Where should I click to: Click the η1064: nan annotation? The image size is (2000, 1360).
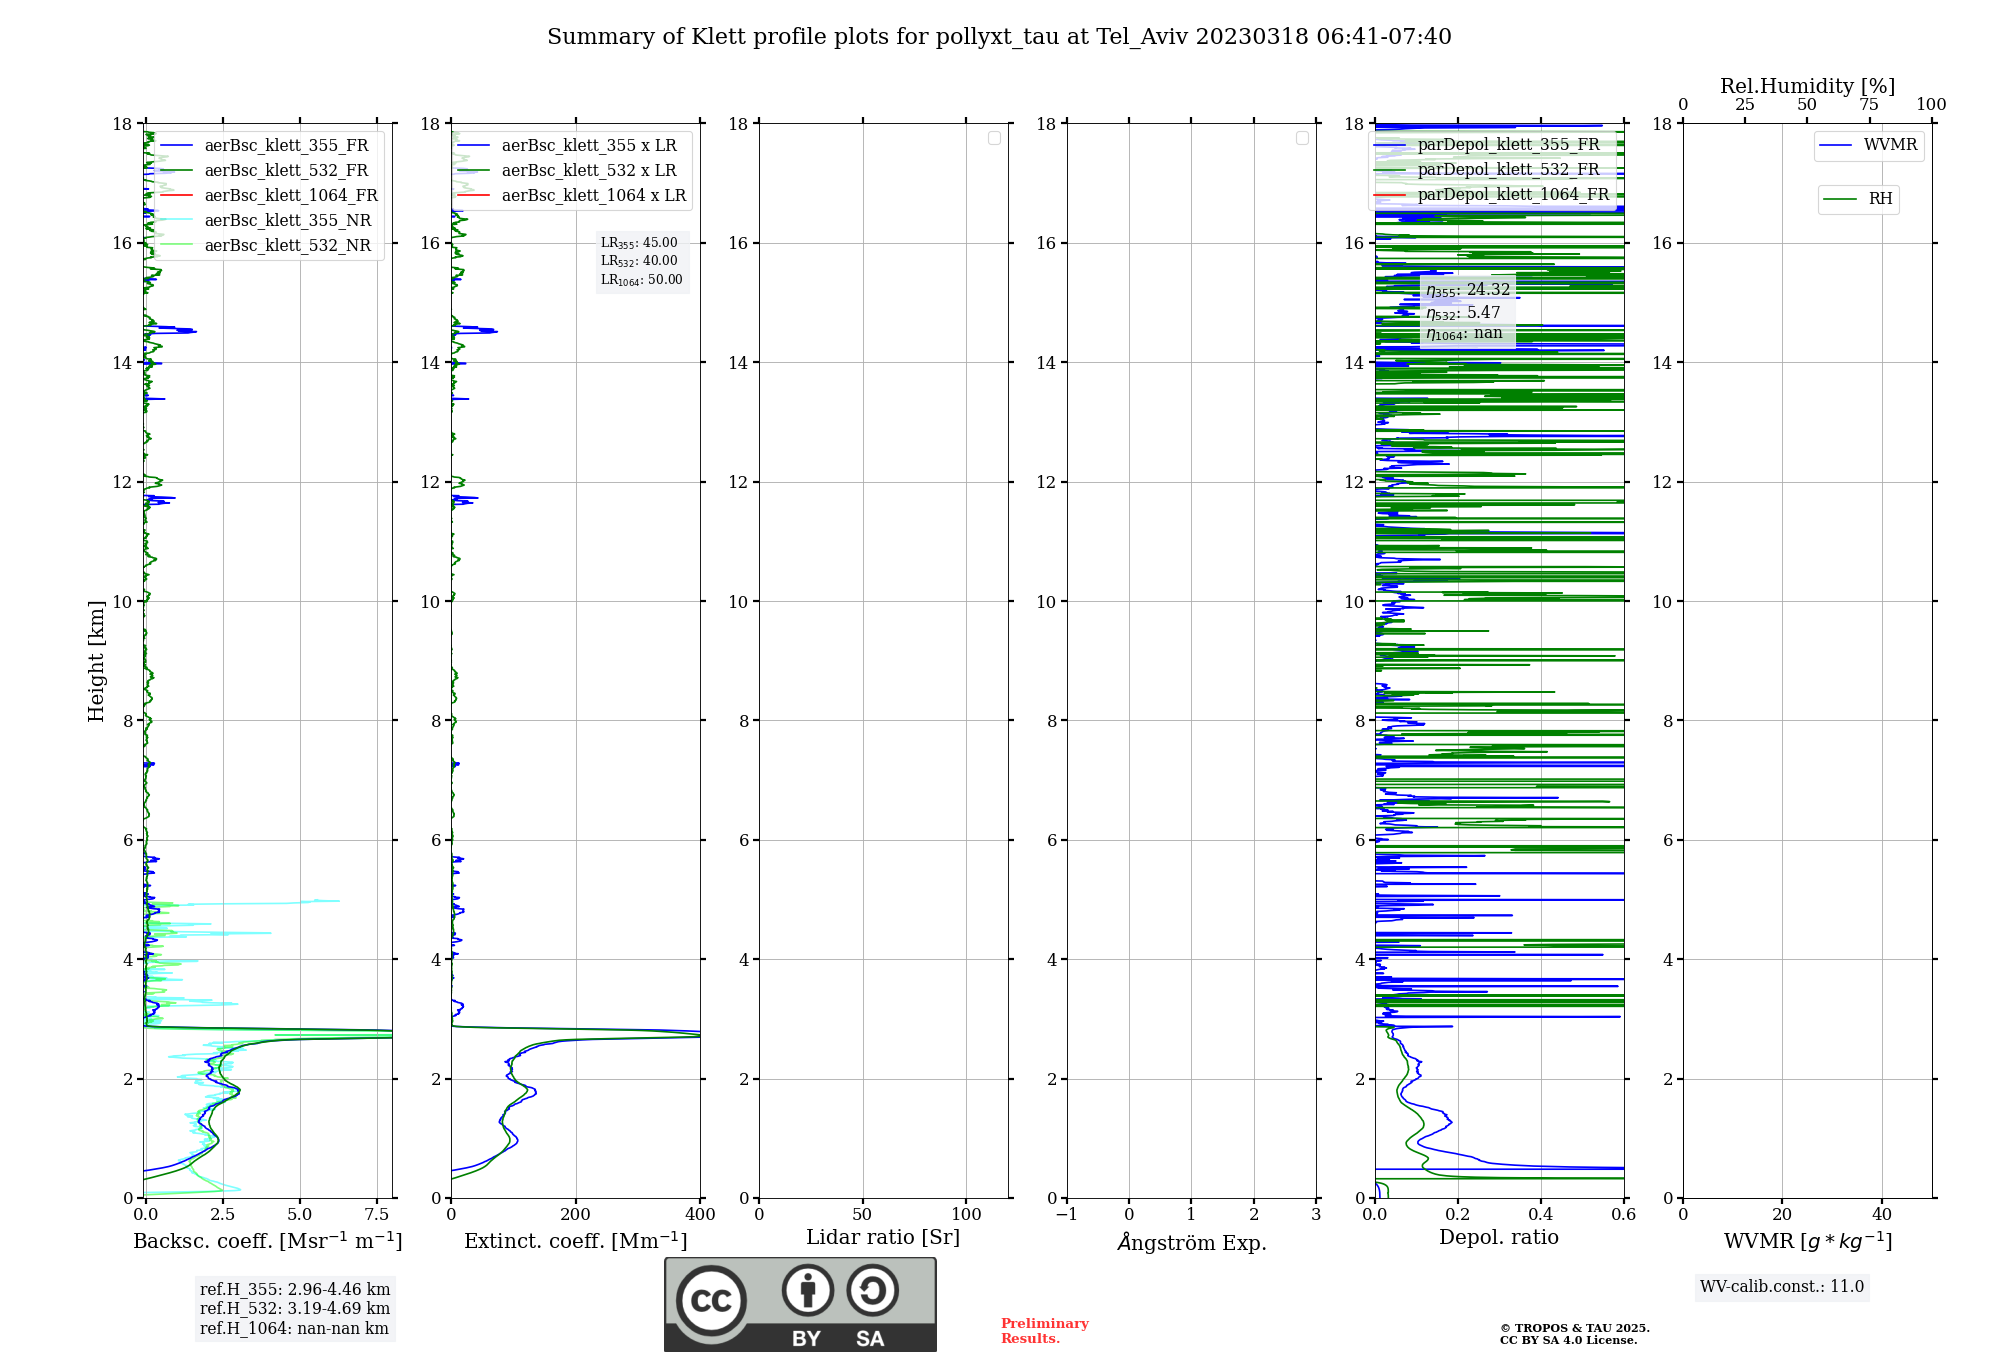click(1464, 334)
